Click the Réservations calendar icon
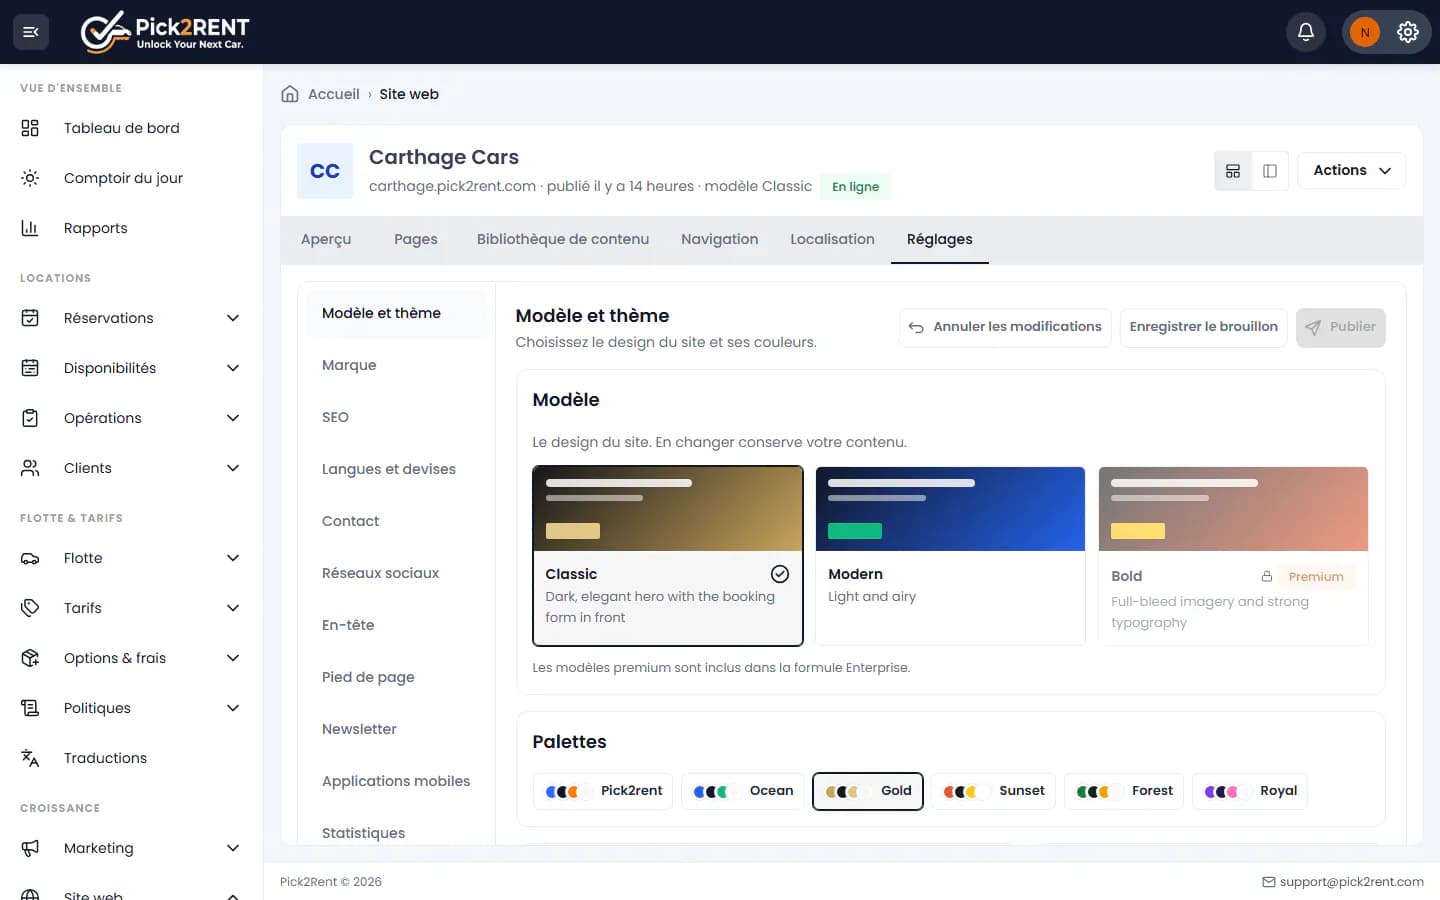Screen dimensions: 1440x900 tap(30, 318)
